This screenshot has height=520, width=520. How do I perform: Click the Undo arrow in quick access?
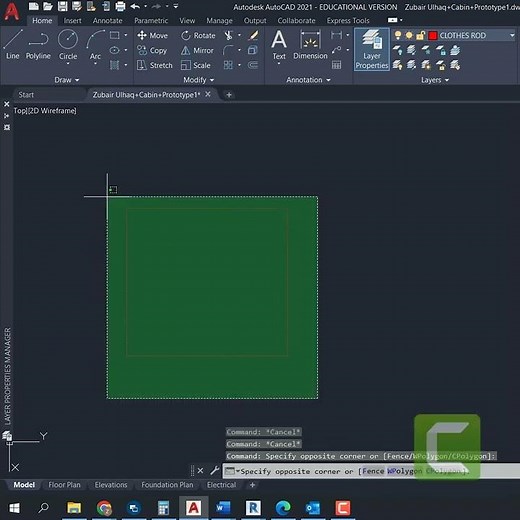135,6
